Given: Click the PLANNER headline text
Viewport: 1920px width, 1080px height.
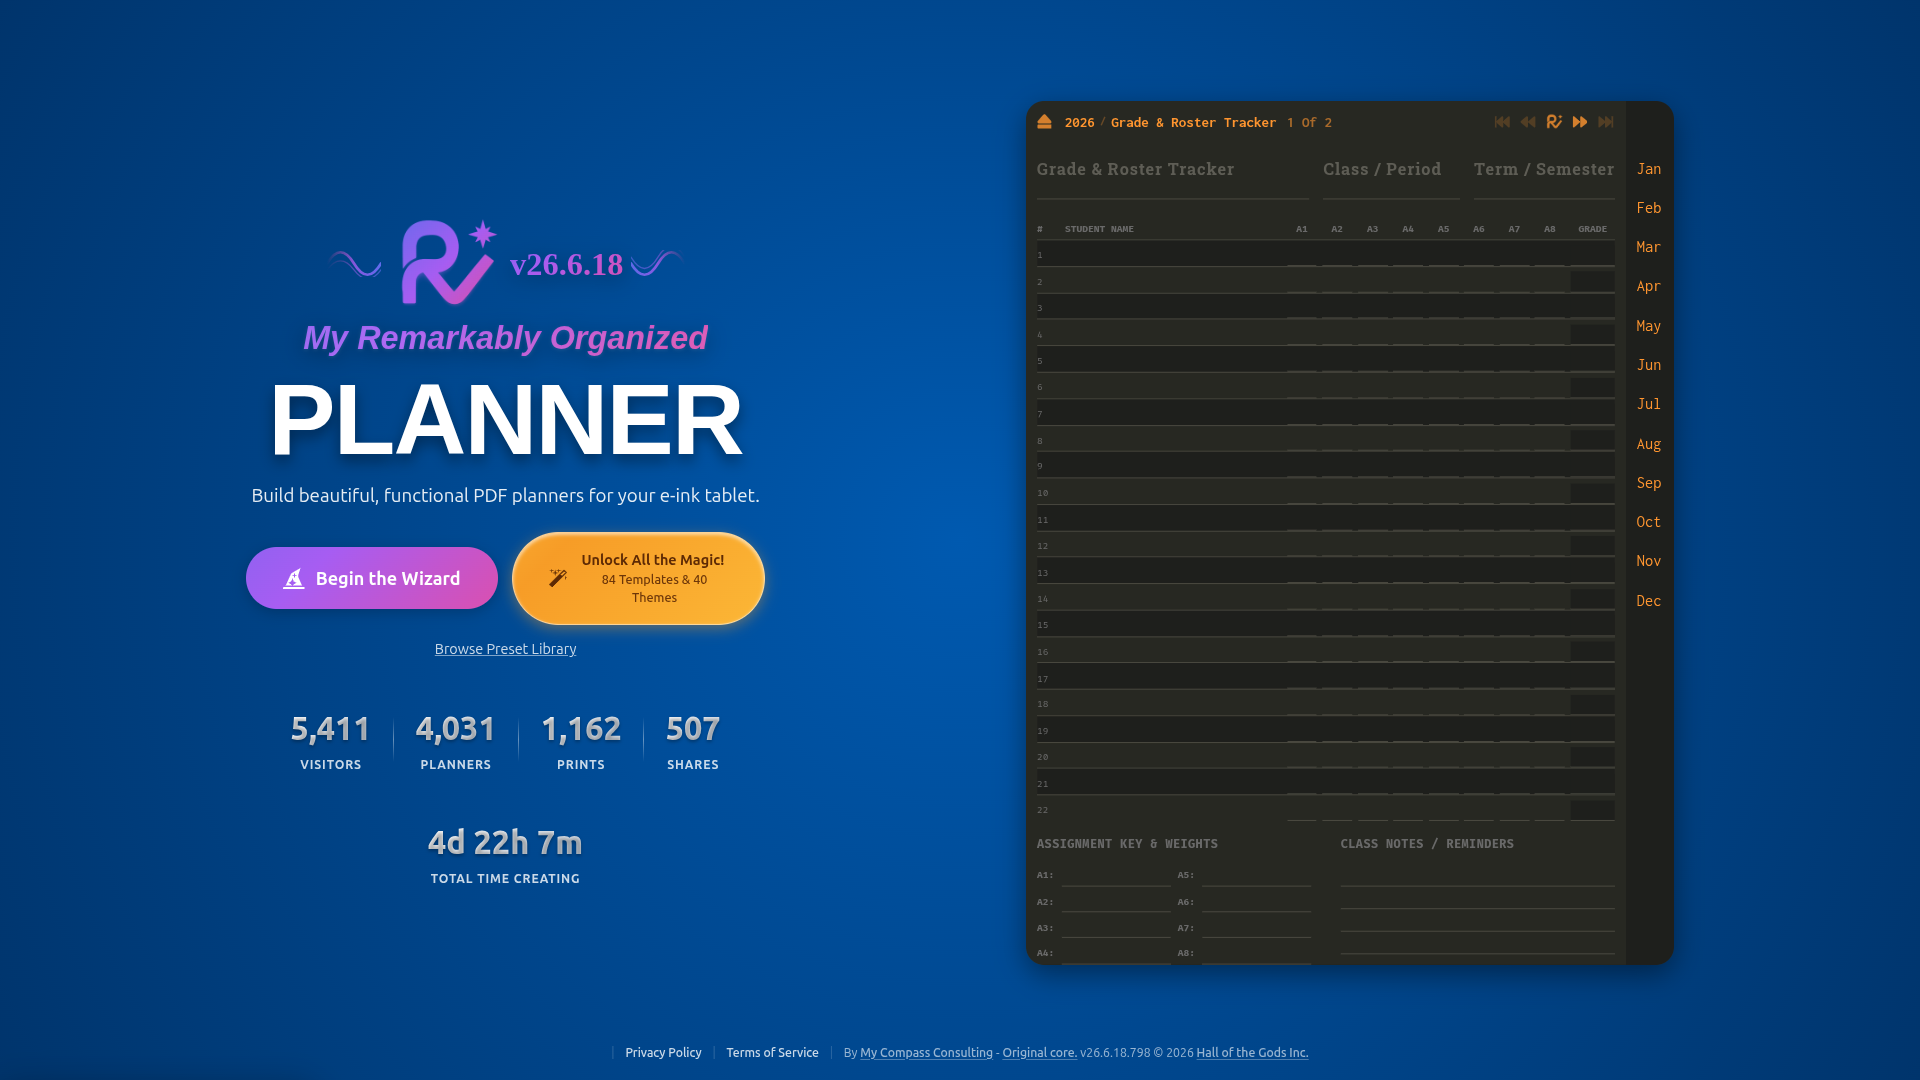Looking at the screenshot, I should click(505, 420).
